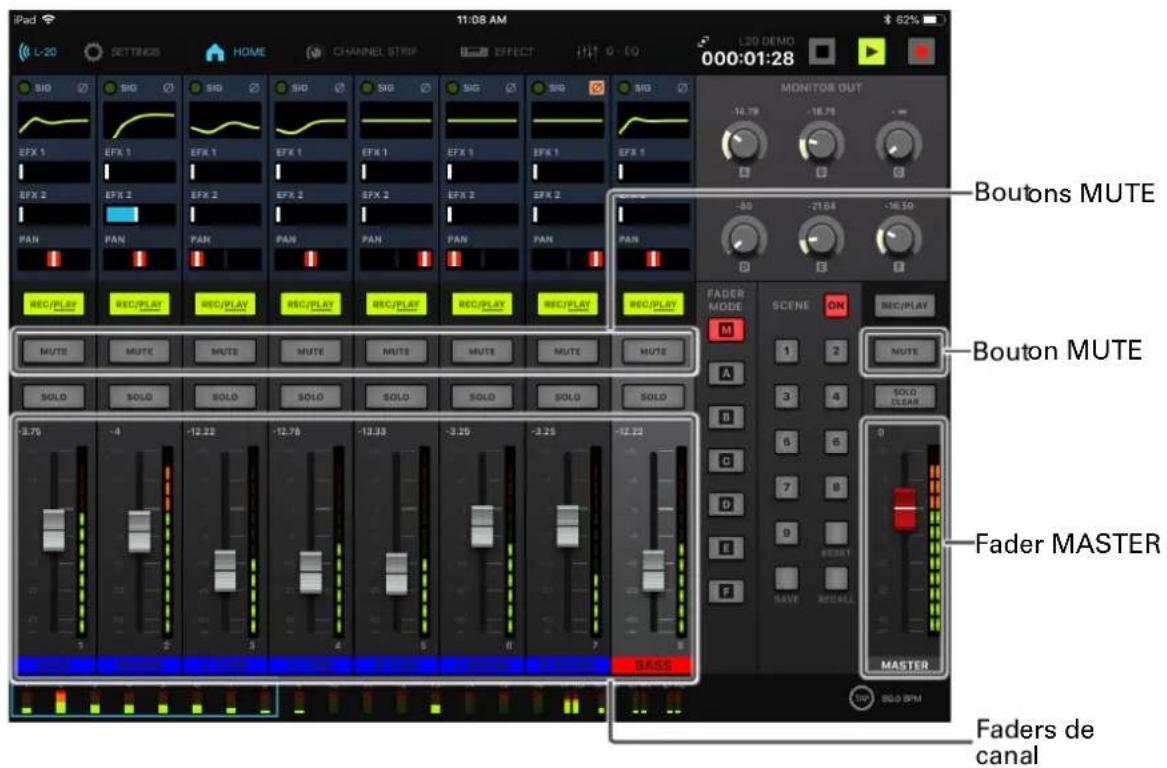Open SETTINGS via the gear icon
The width and height of the screenshot is (1167, 768).
point(93,52)
